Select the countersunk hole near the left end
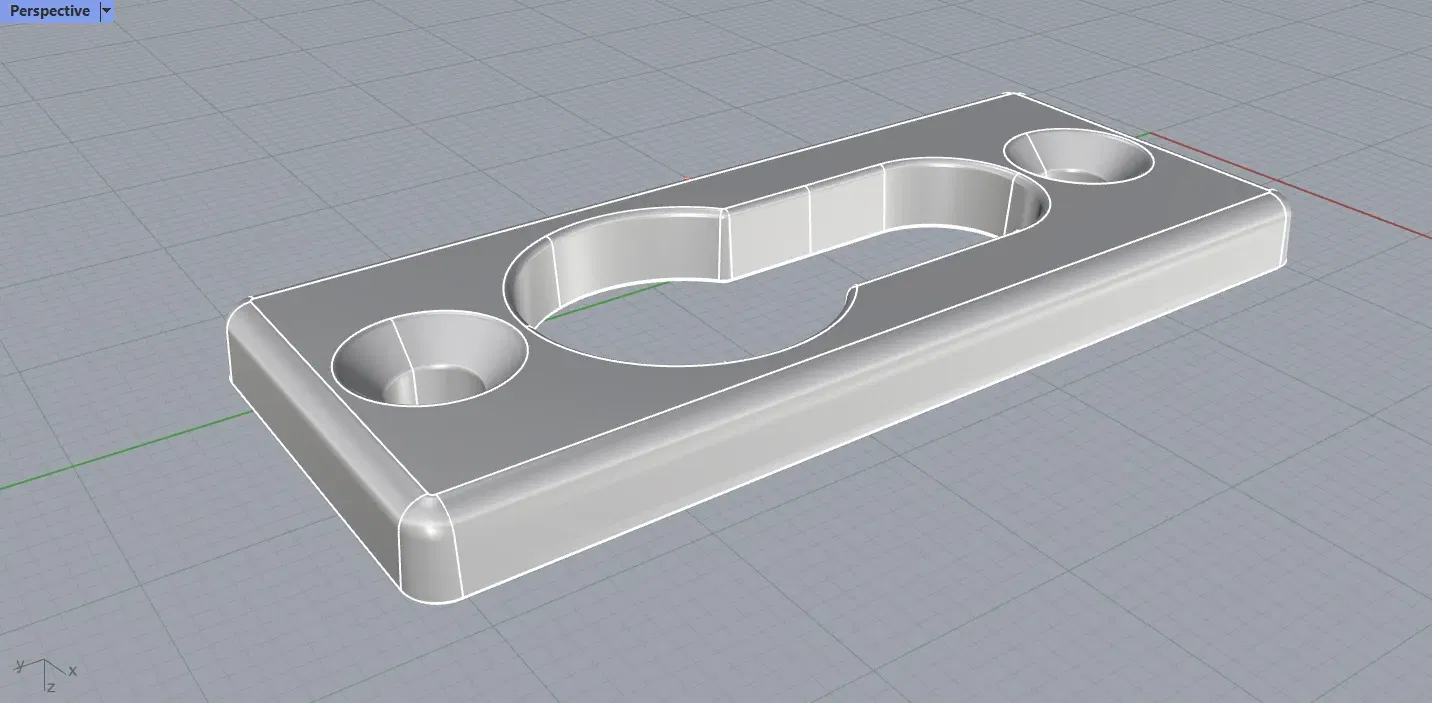This screenshot has height=703, width=1432. point(428,358)
